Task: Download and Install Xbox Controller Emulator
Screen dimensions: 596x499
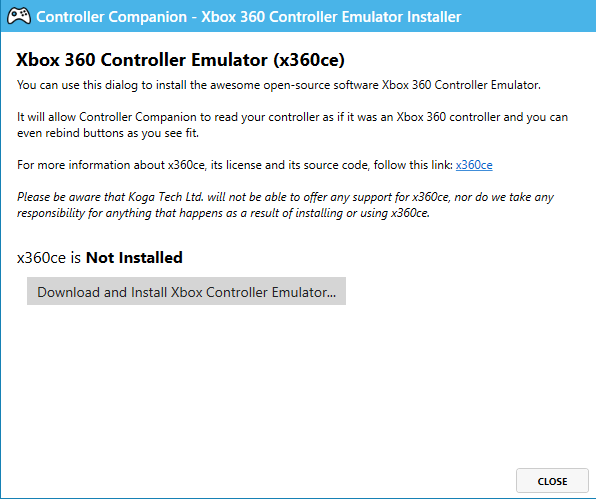Action: [x=186, y=291]
